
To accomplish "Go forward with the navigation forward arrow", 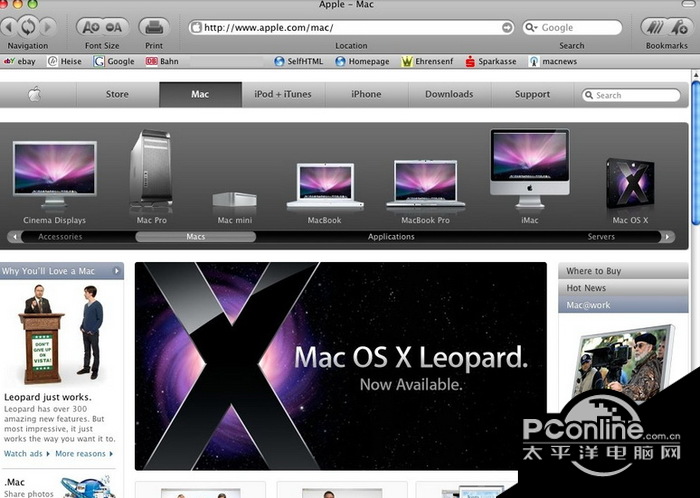I will (x=48, y=27).
